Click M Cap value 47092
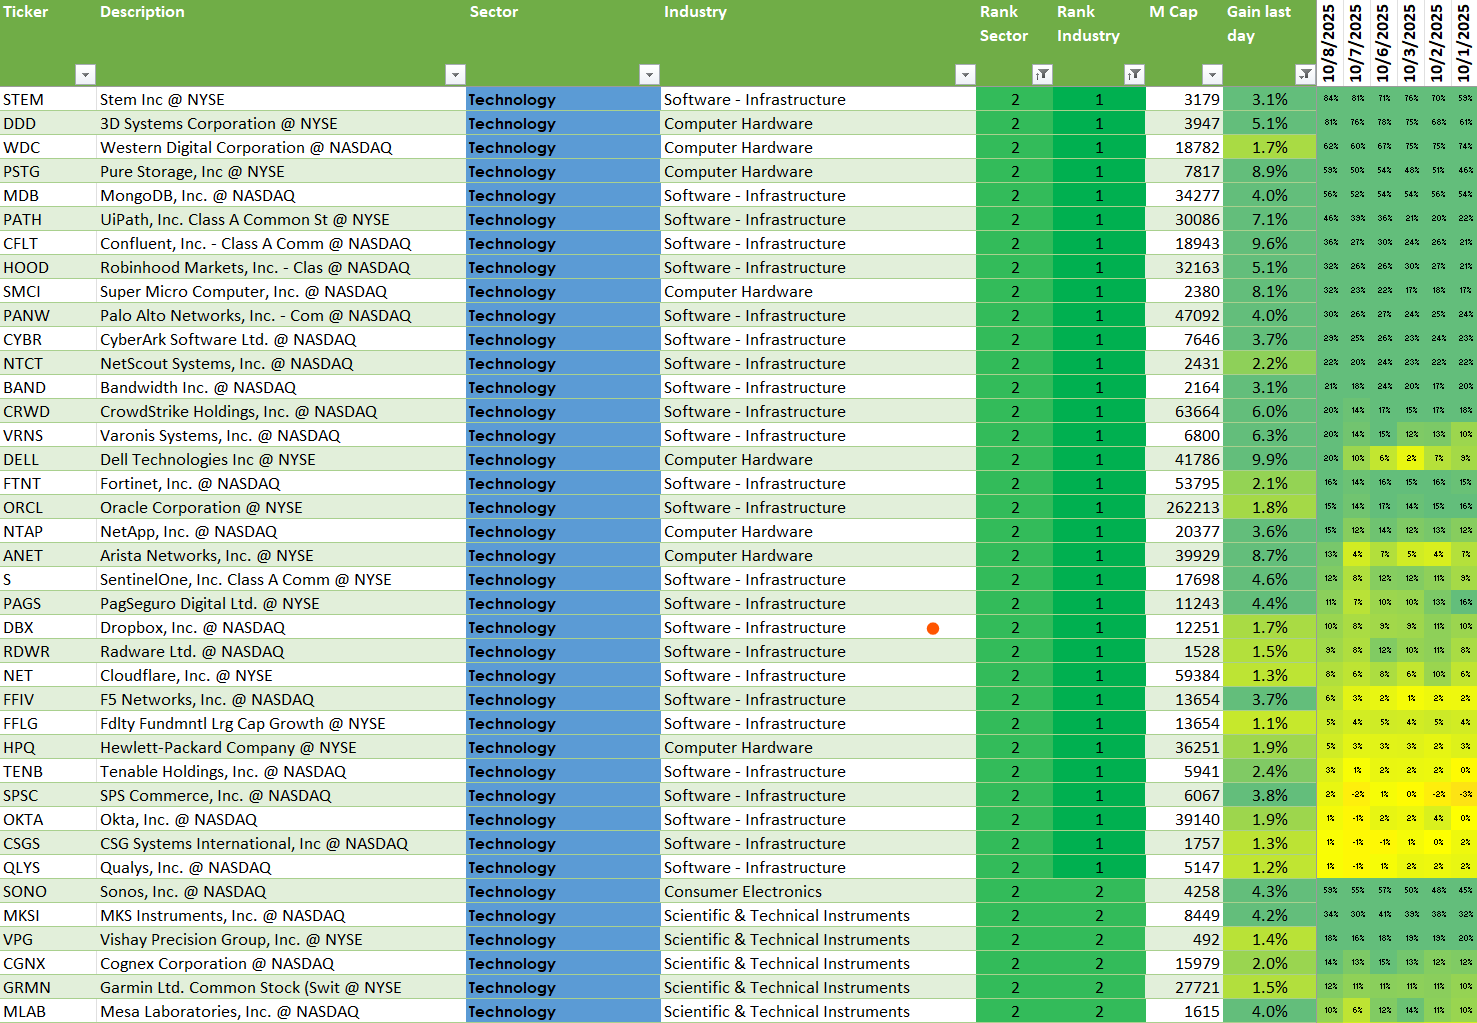This screenshot has height=1023, width=1477. click(x=1184, y=315)
